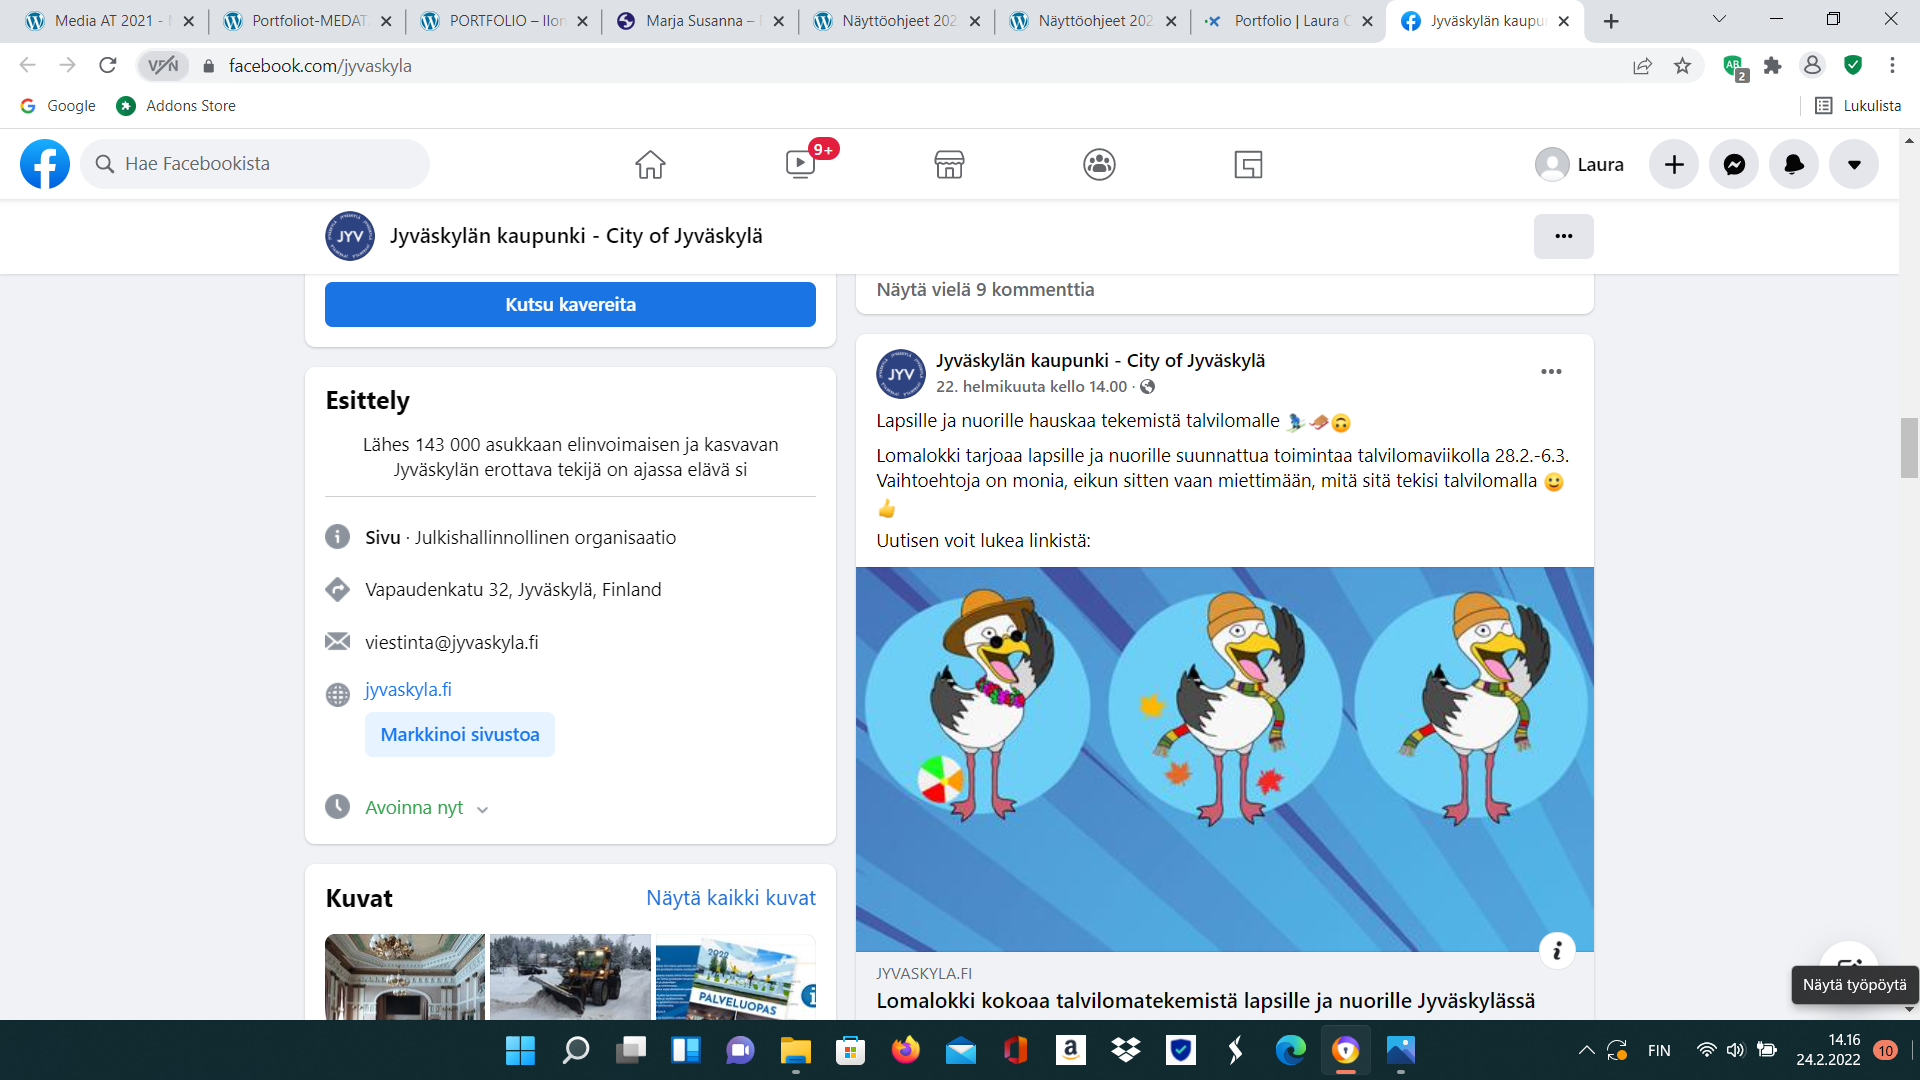This screenshot has height=1080, width=1920.
Task: Open the browser Extensions puzzle icon
Action: coord(1773,66)
